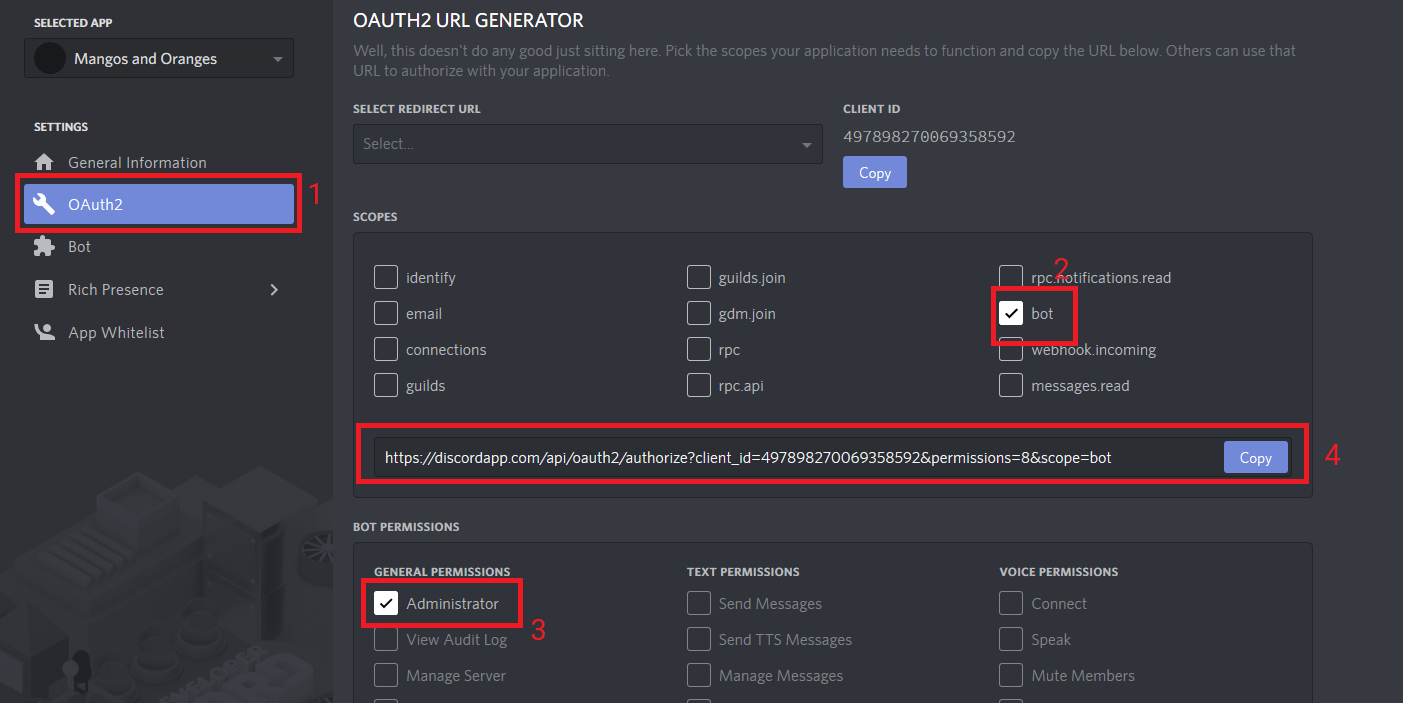Screen dimensions: 1403x703
Task: Click the OAuth2 URL Generator heading
Action: pyautogui.click(x=468, y=20)
